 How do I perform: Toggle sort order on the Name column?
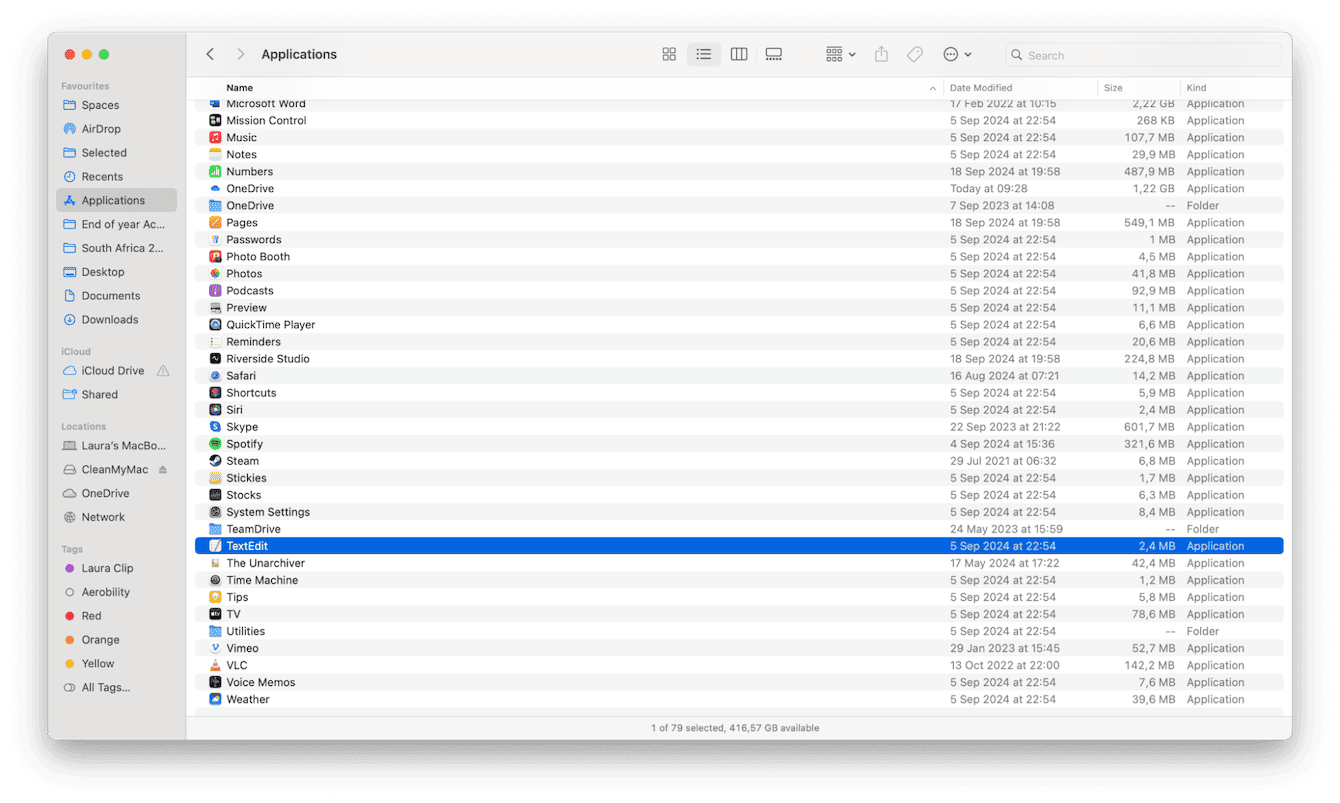[x=239, y=87]
